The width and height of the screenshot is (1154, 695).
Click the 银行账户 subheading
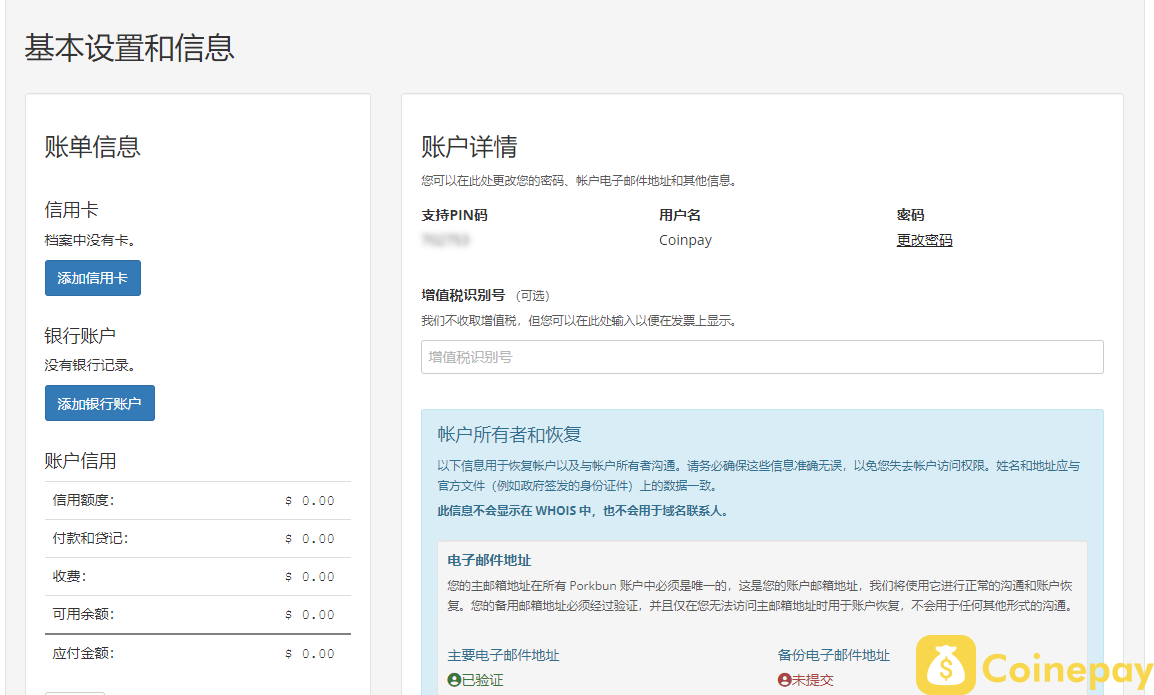coord(80,336)
